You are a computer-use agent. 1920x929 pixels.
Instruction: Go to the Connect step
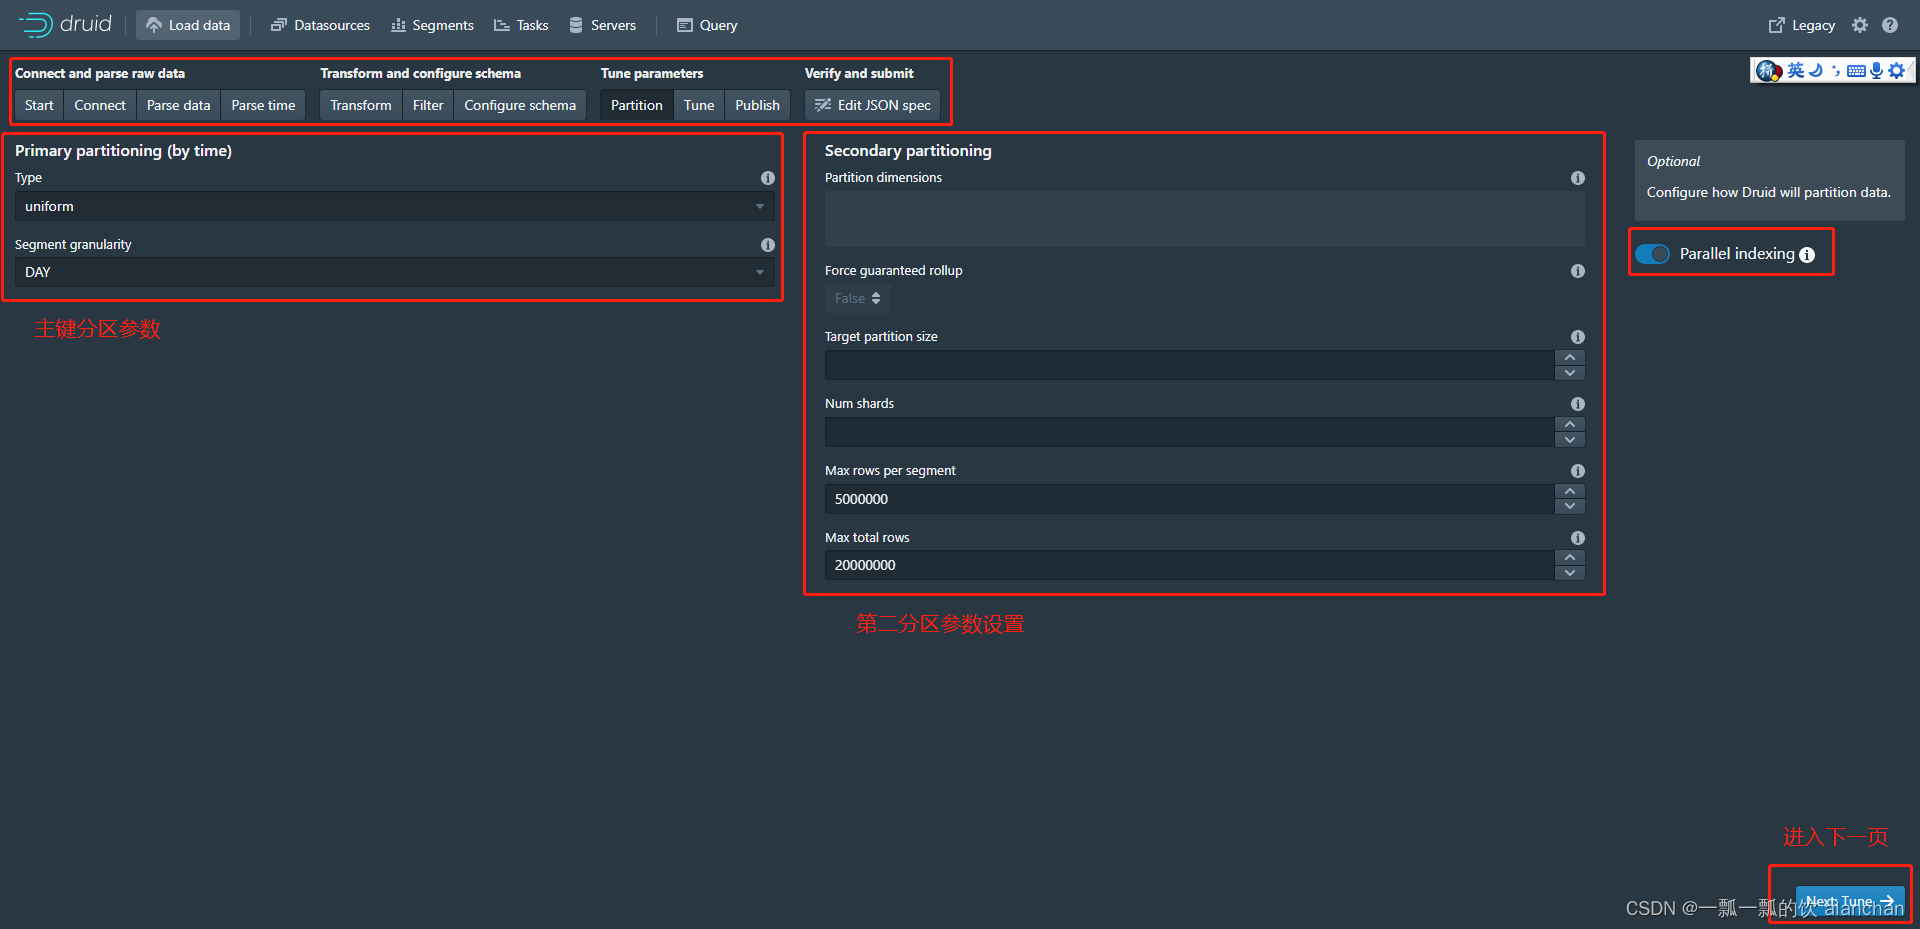(100, 105)
